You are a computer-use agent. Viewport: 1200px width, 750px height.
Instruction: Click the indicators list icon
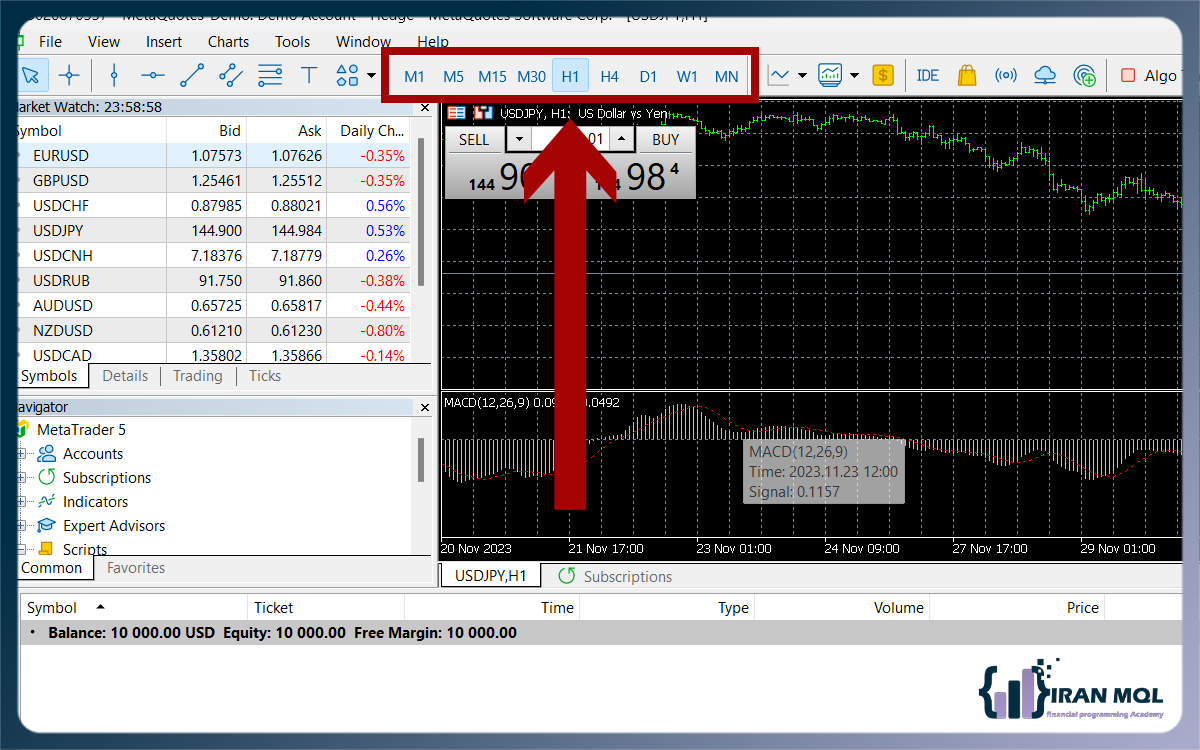(x=830, y=75)
